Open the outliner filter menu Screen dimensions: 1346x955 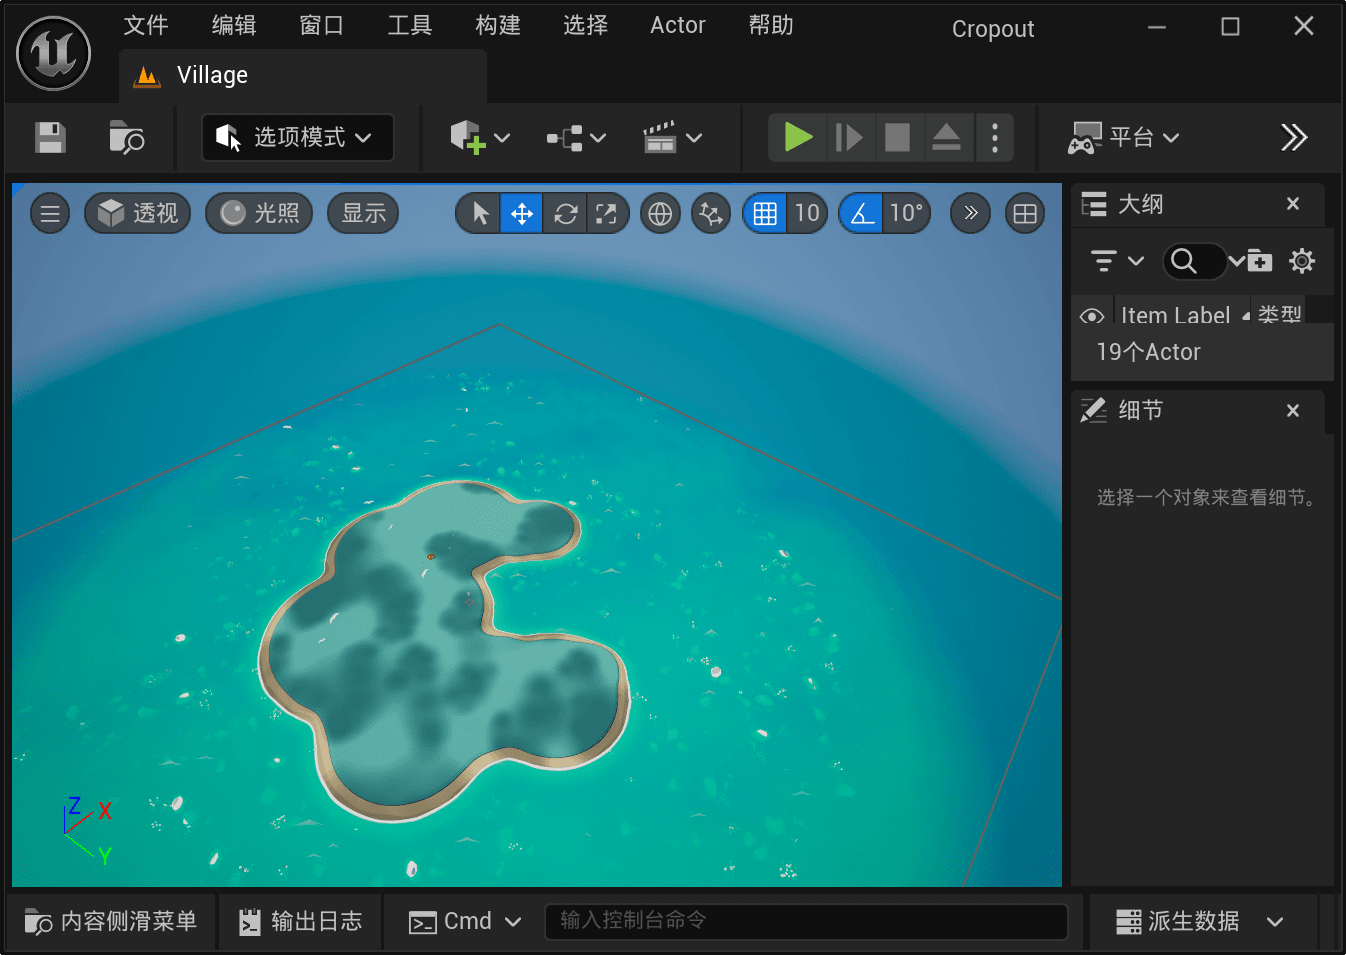(1116, 261)
